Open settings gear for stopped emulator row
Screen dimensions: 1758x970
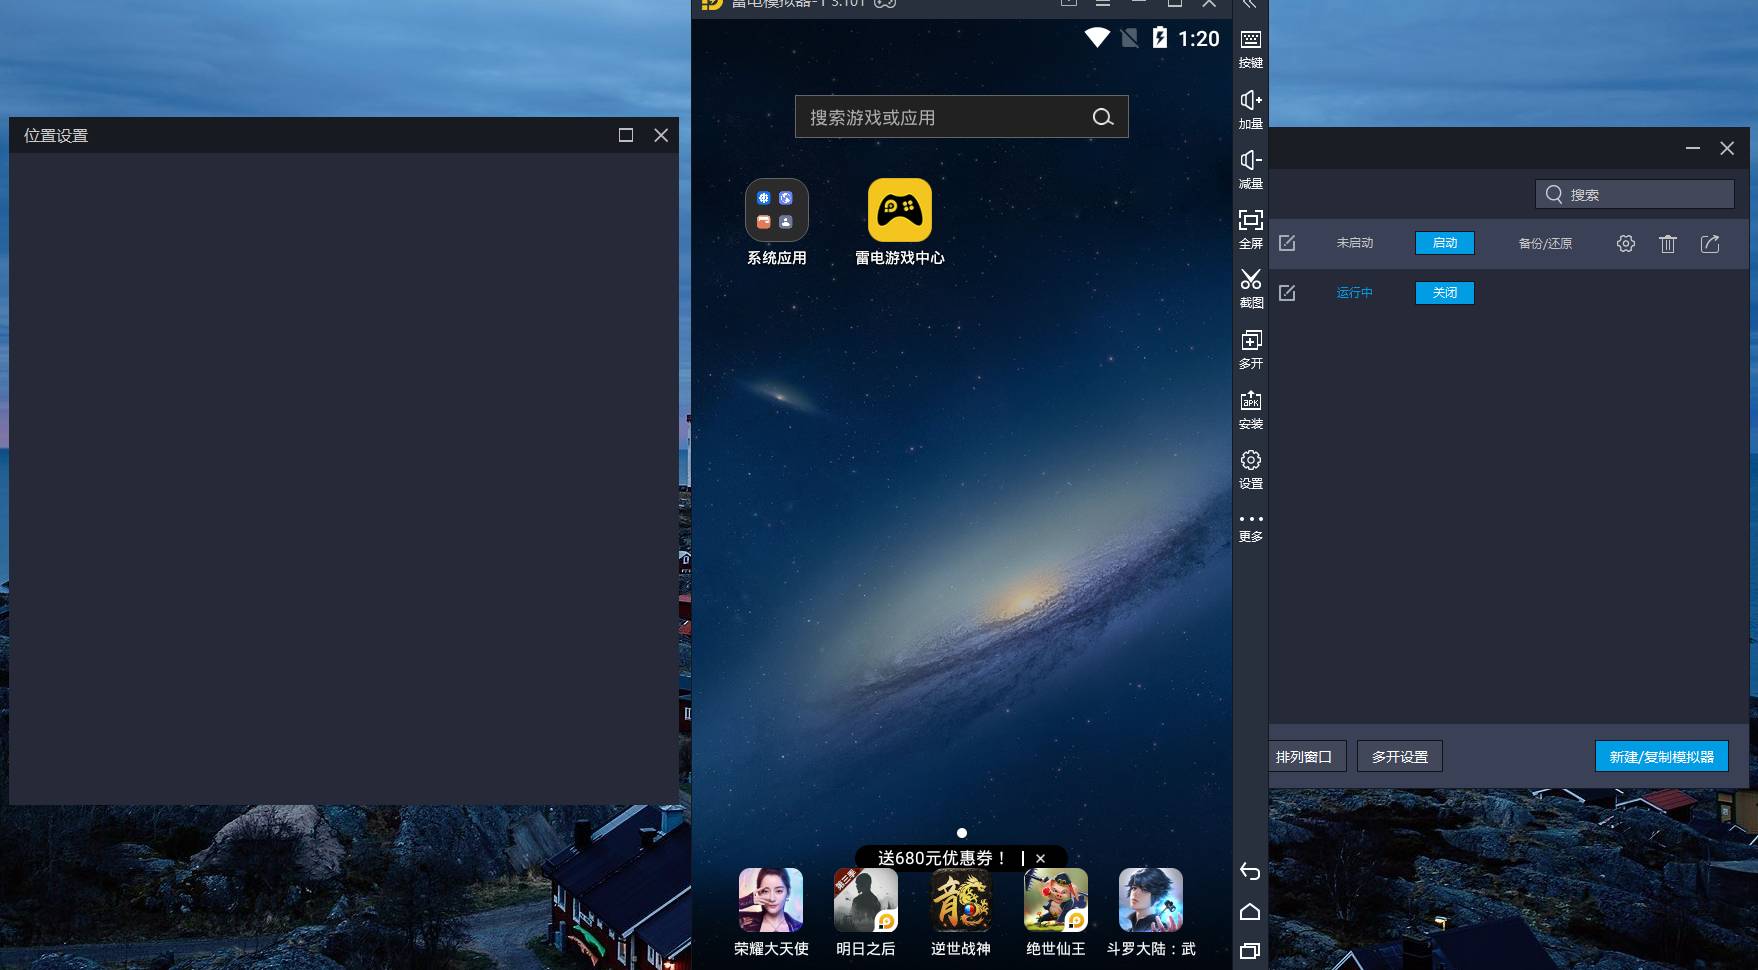pyautogui.click(x=1626, y=243)
